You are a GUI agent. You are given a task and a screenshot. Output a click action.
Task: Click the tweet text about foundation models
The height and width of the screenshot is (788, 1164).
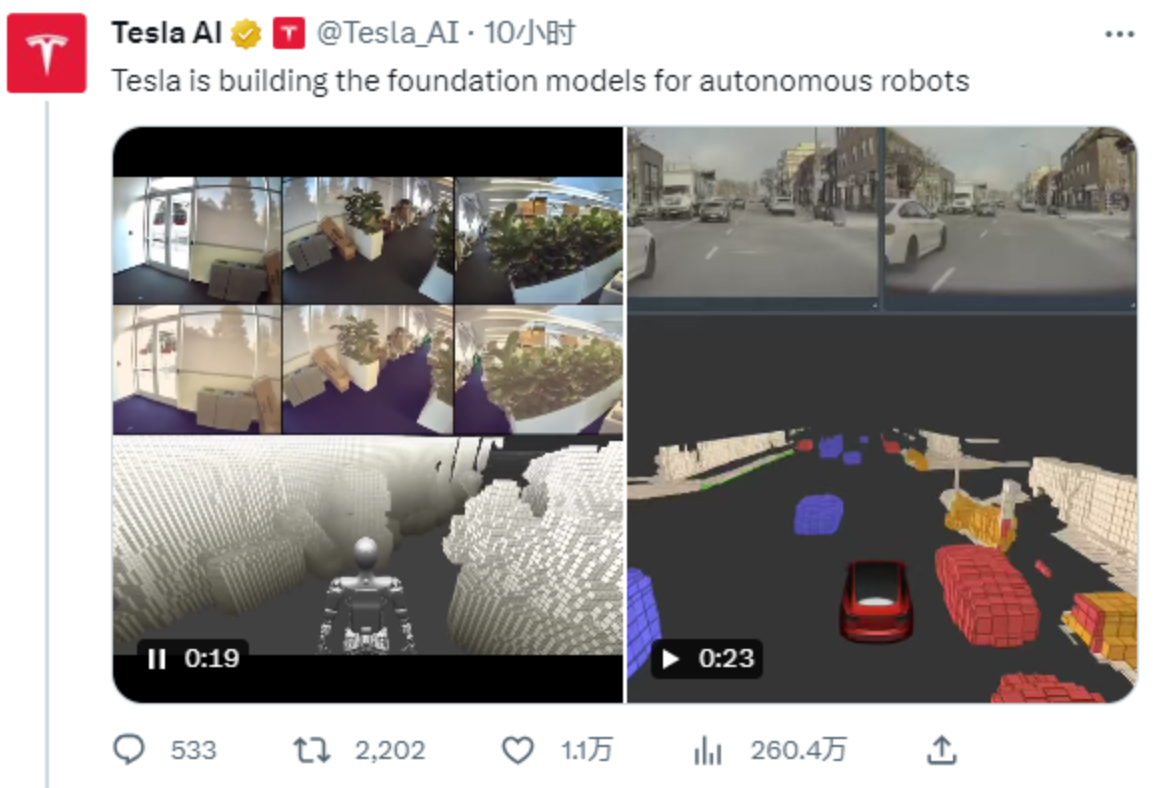tap(540, 81)
